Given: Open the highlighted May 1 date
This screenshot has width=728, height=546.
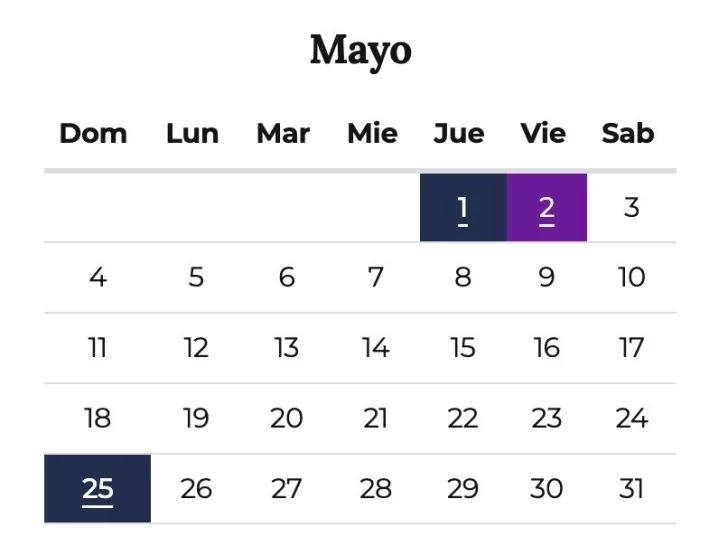Looking at the screenshot, I should pos(463,208).
